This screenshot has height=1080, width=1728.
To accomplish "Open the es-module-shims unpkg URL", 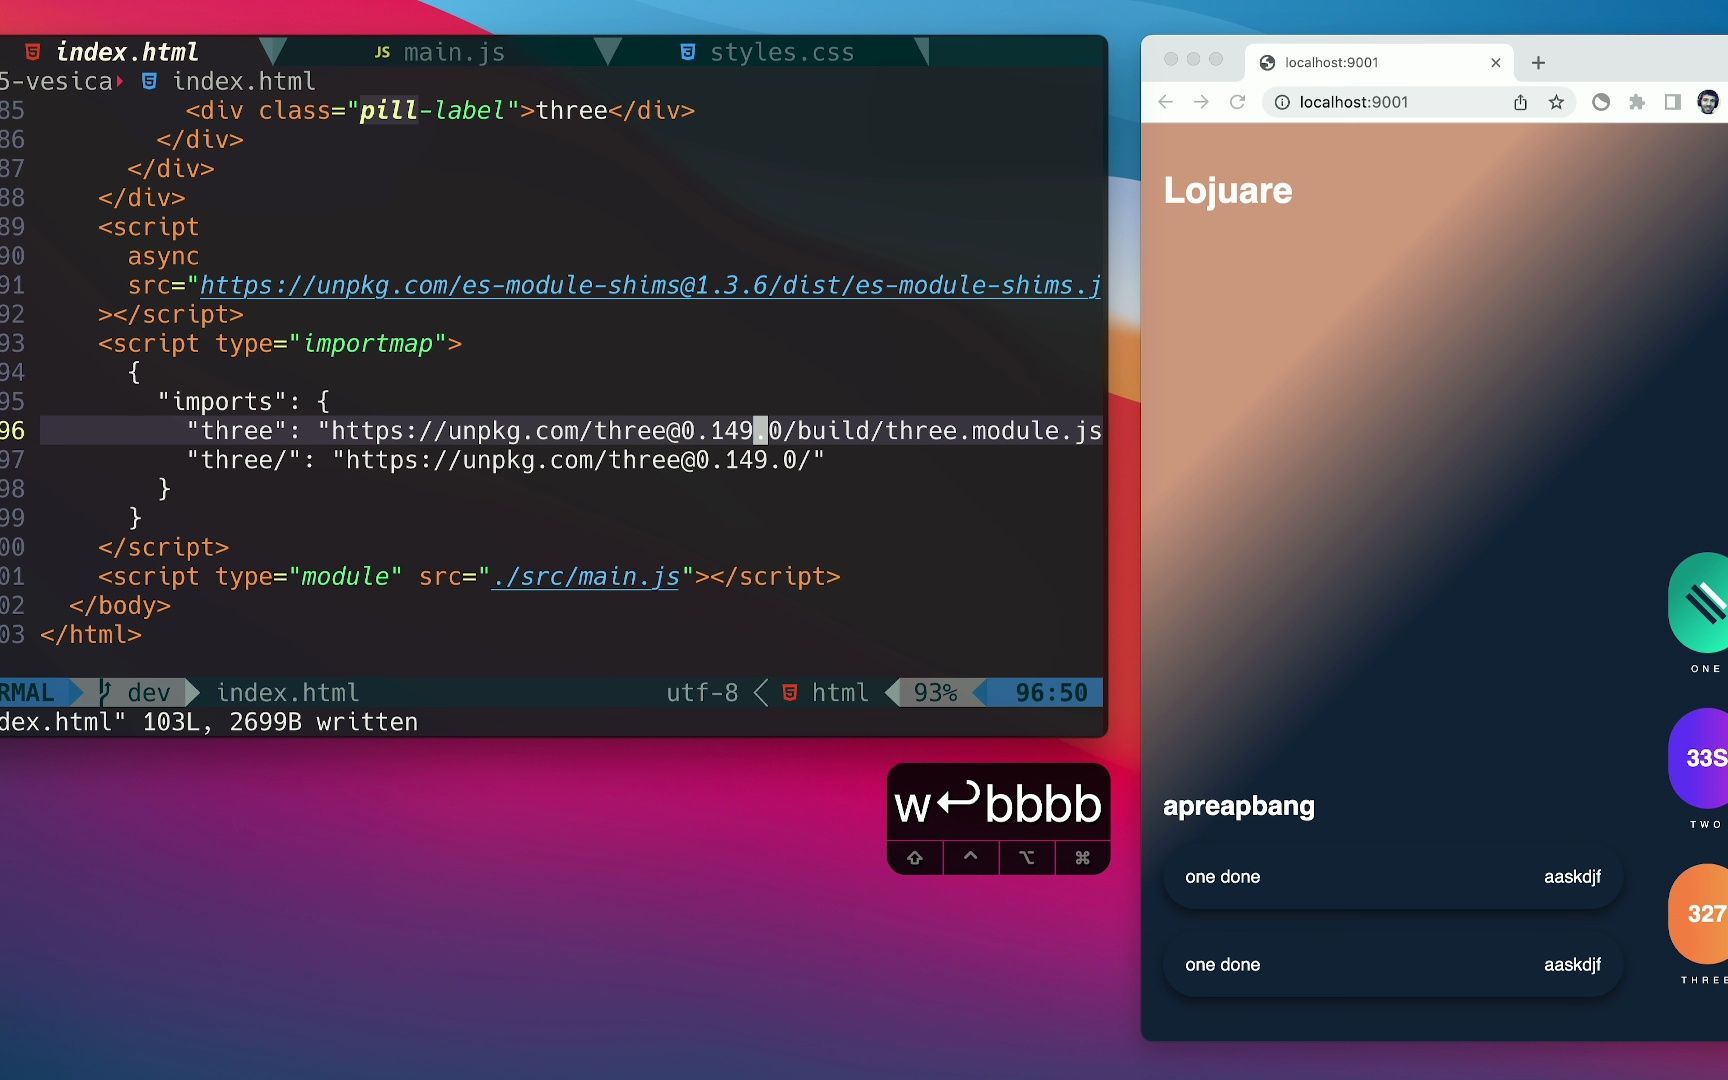I will 650,285.
